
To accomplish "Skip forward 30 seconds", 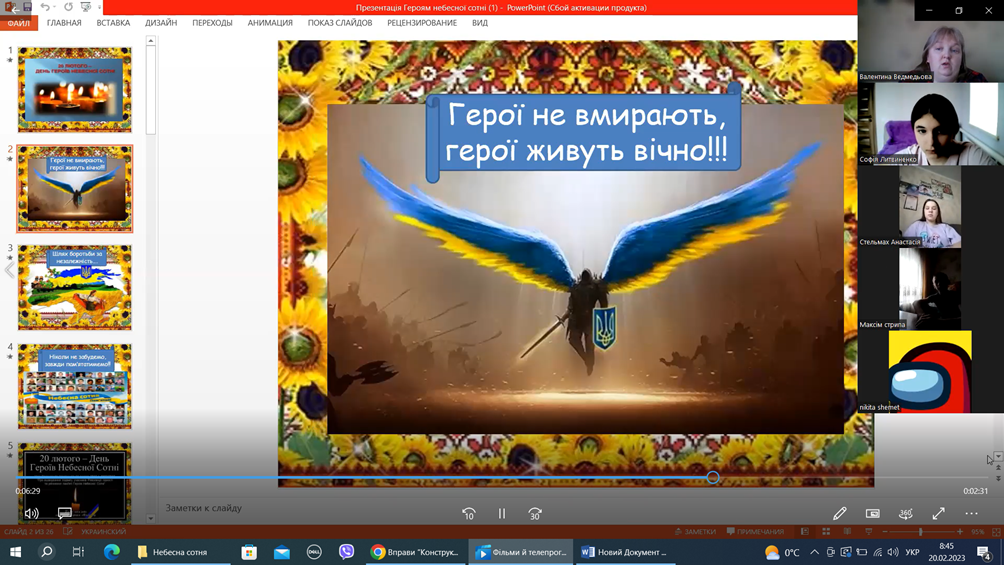I will click(x=535, y=514).
